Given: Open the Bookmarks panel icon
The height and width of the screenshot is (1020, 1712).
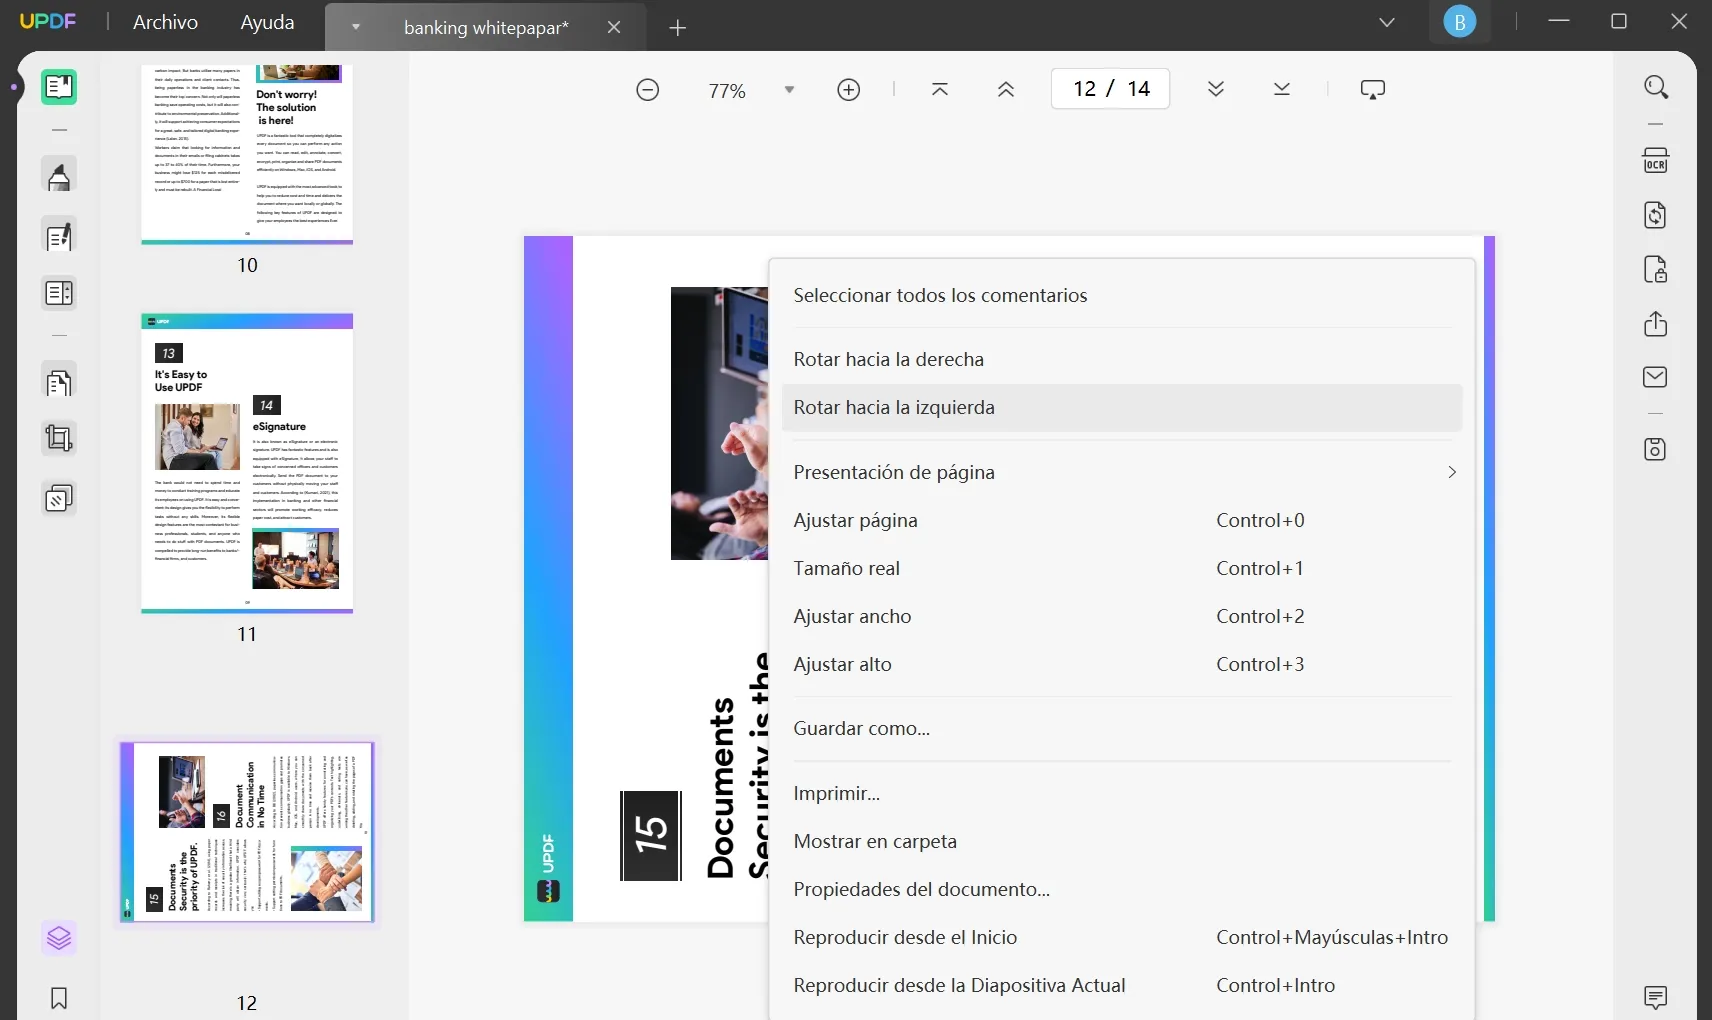Looking at the screenshot, I should 59,998.
